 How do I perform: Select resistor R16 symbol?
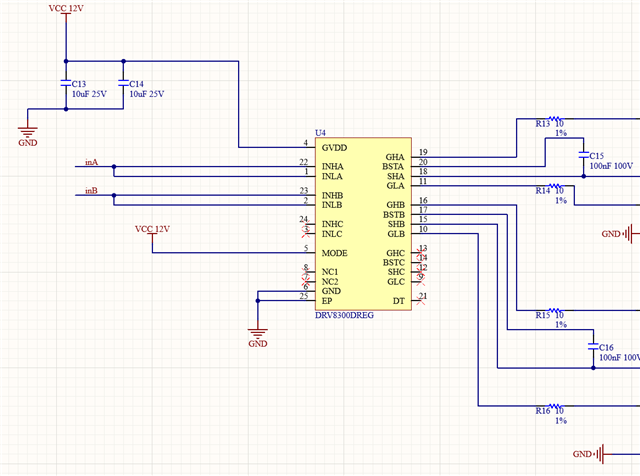click(x=555, y=406)
